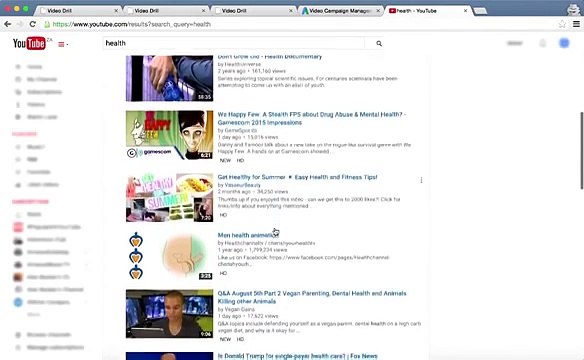Click the My Channel sidebar icon
The image size is (584, 360).
coord(18,79)
